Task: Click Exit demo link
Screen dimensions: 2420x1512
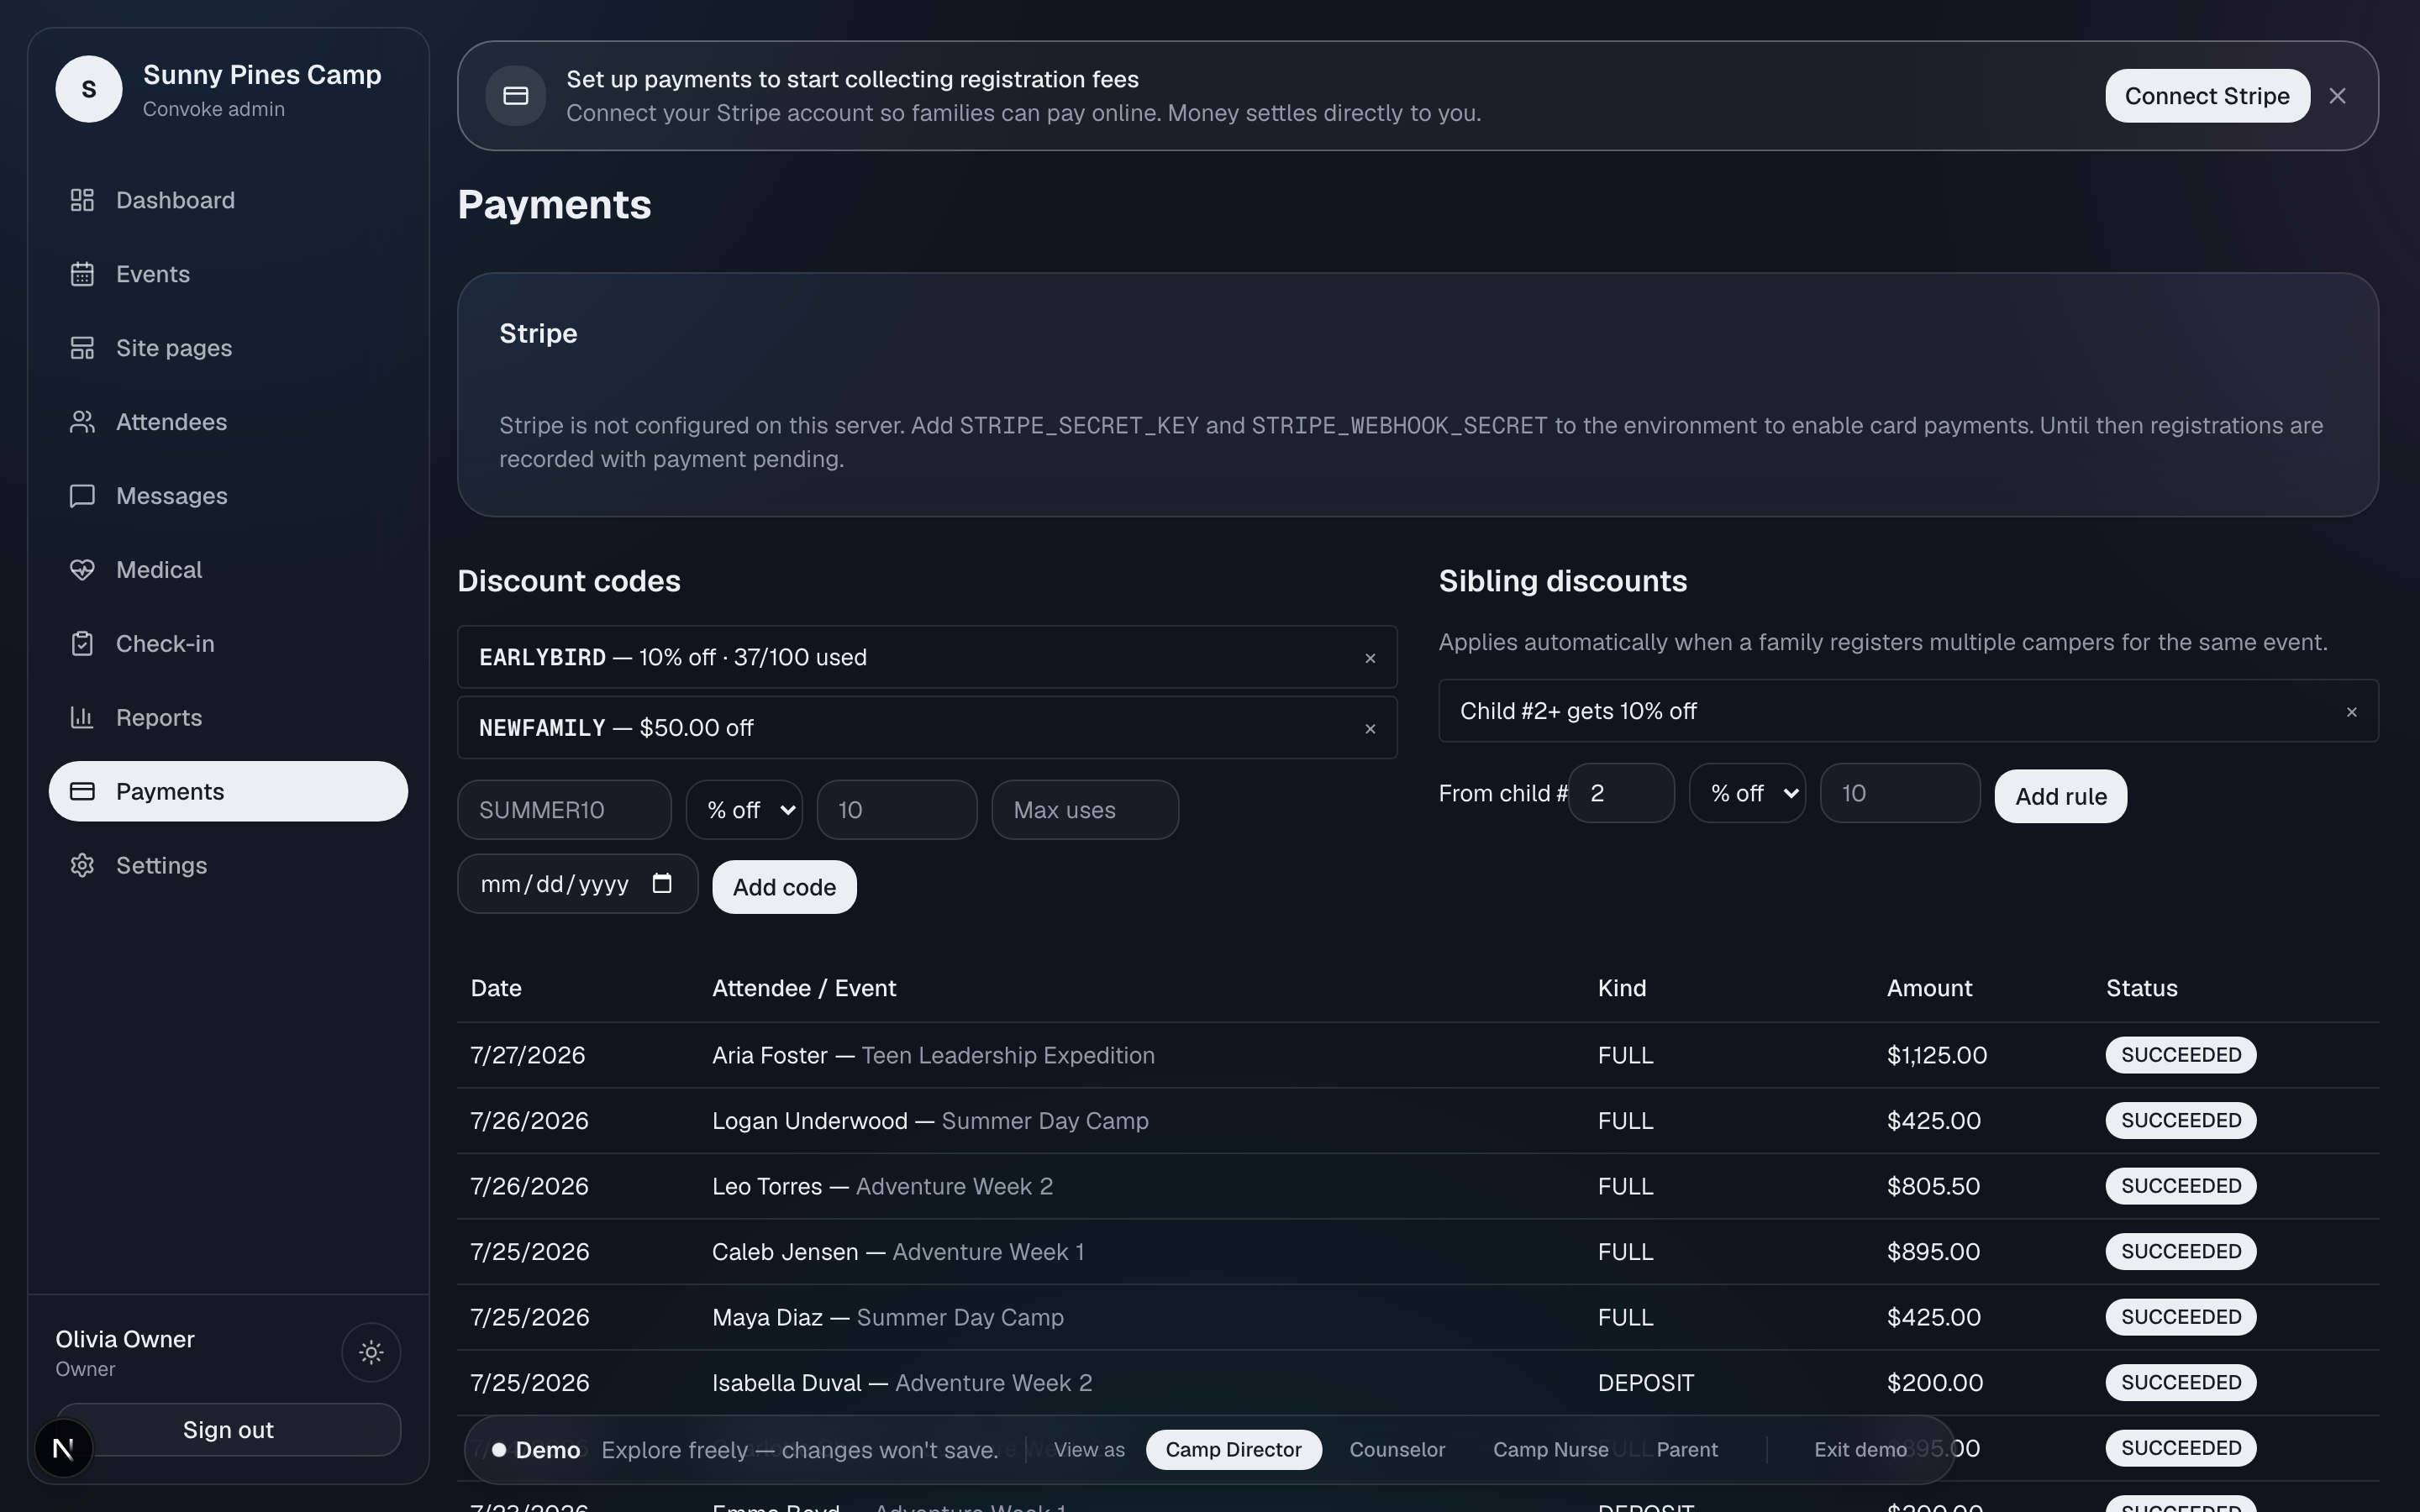Action: [x=1860, y=1450]
